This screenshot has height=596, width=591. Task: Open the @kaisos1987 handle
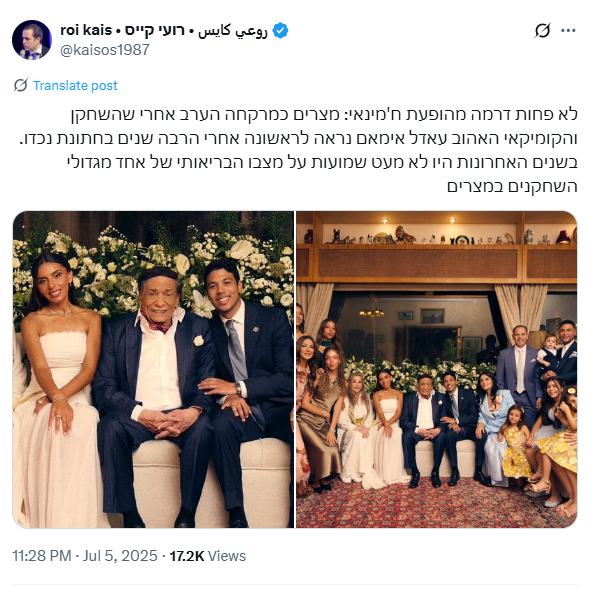[x=105, y=50]
